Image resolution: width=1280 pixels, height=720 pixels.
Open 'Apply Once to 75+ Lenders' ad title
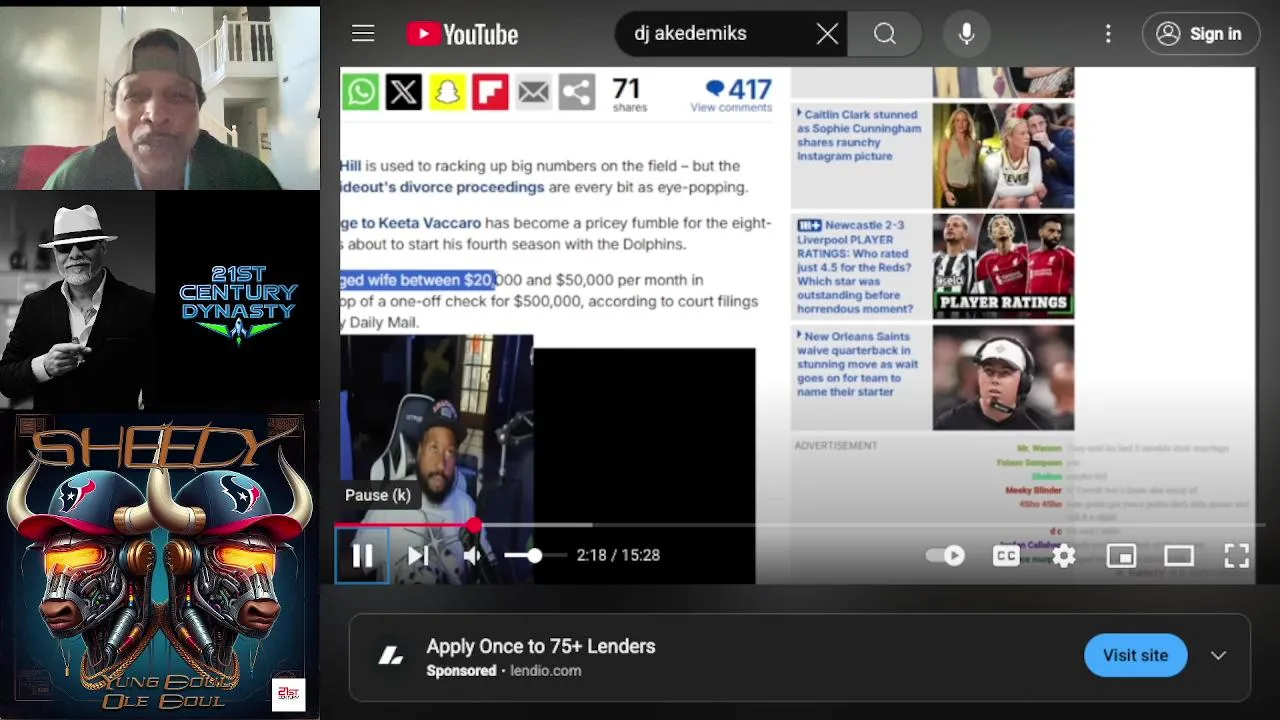tap(541, 646)
